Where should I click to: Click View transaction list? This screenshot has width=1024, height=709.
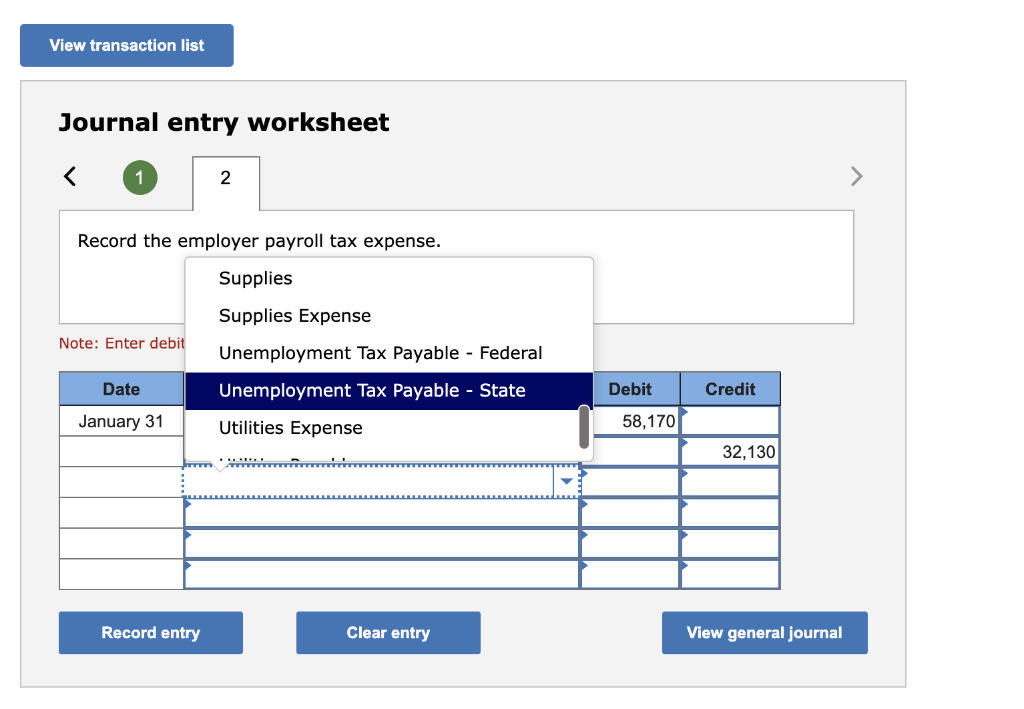coord(126,45)
